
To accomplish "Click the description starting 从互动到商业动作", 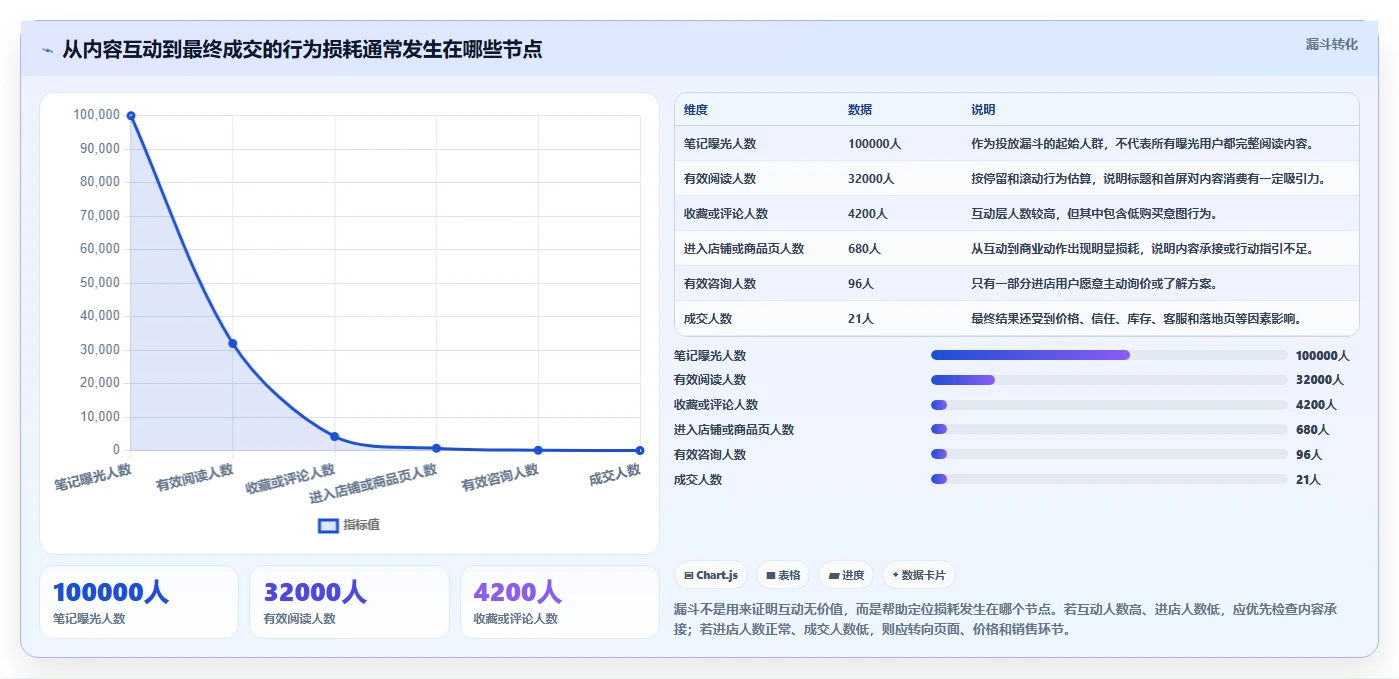I will [x=1142, y=249].
